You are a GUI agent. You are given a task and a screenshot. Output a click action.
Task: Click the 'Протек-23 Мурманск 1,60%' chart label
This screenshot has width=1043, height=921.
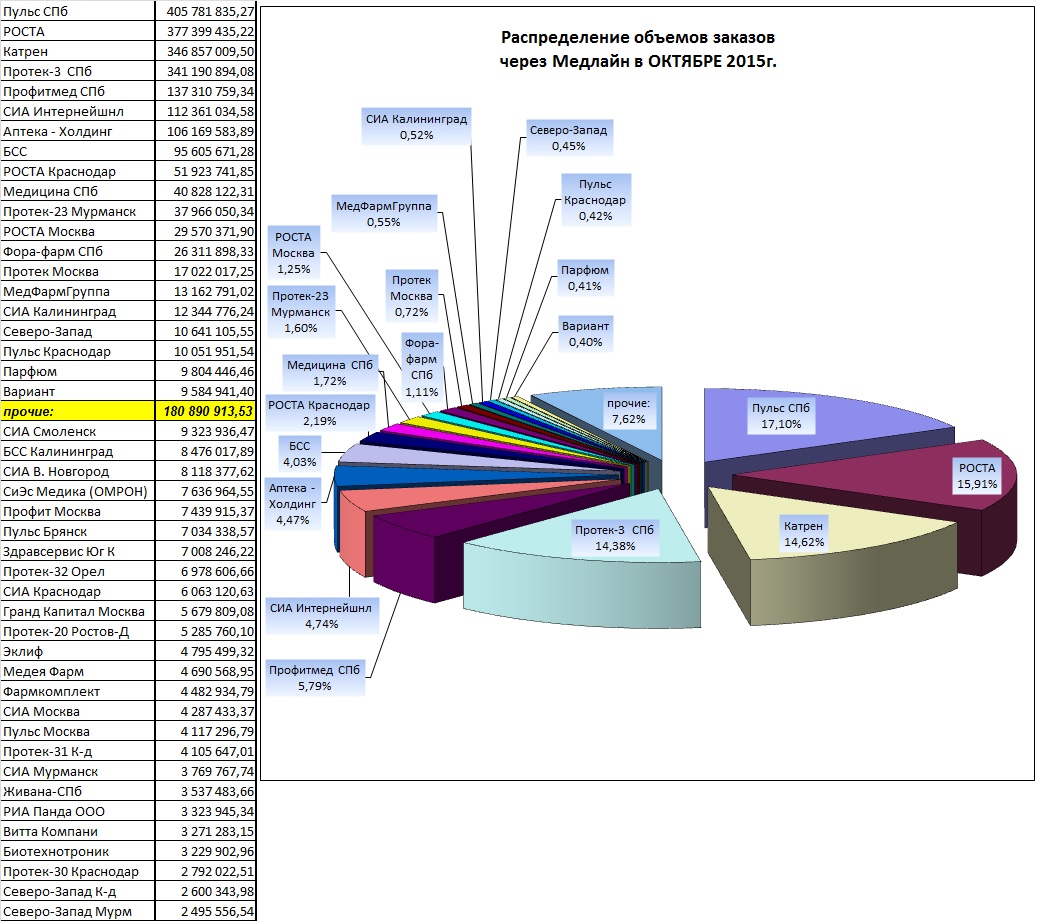301,311
